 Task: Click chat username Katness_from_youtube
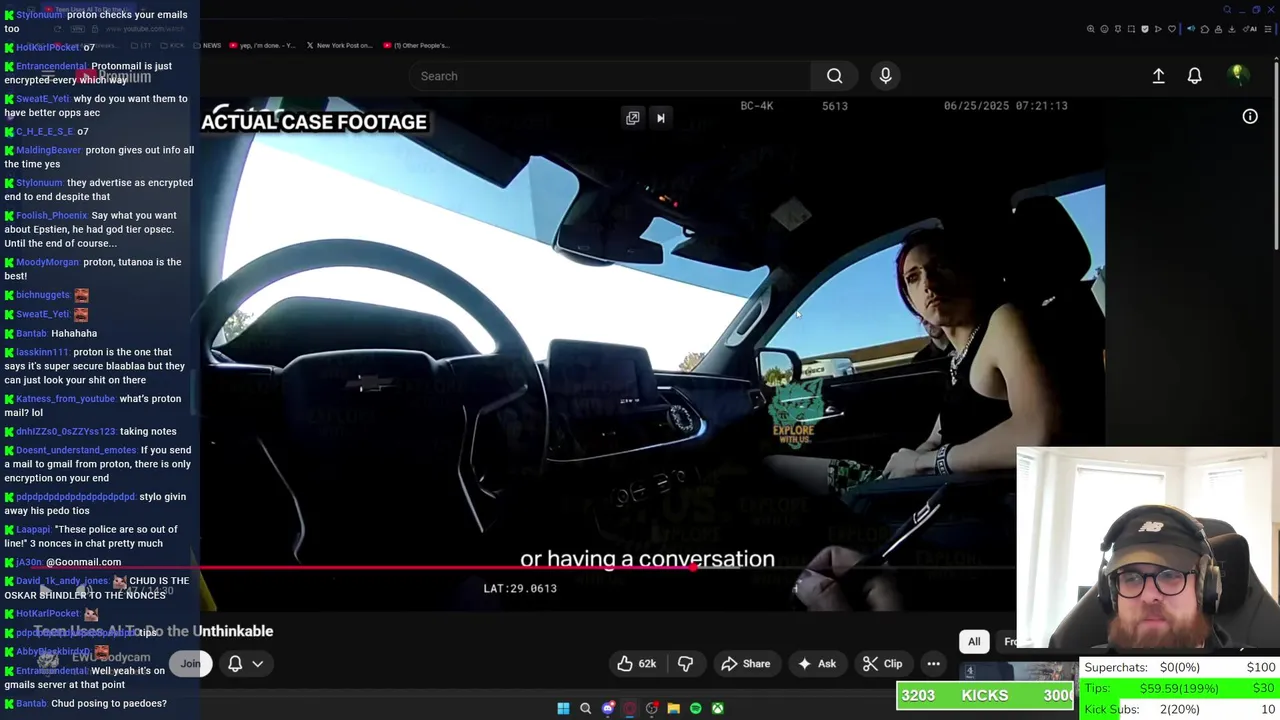click(x=65, y=399)
